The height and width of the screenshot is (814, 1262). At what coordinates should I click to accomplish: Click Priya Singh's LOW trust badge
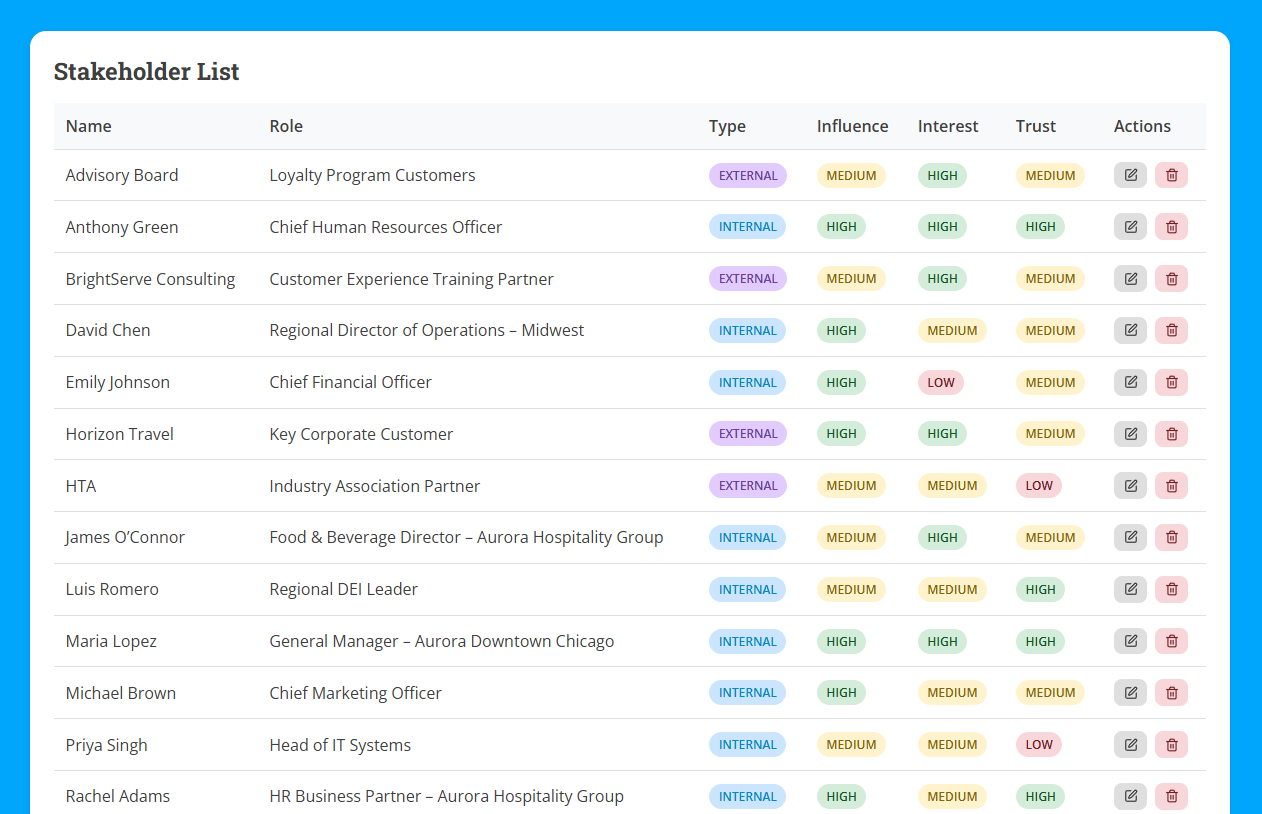[x=1038, y=745]
